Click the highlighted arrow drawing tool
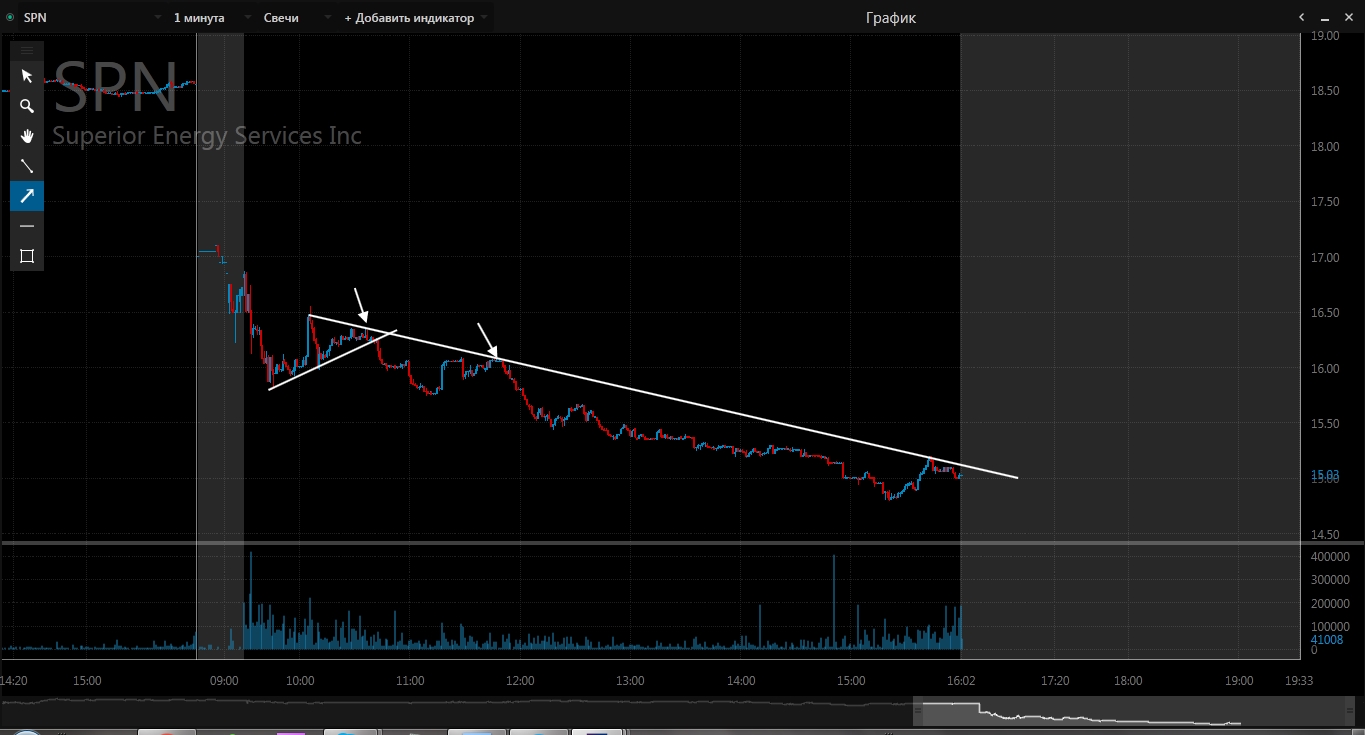The height and width of the screenshot is (735, 1365). point(27,196)
